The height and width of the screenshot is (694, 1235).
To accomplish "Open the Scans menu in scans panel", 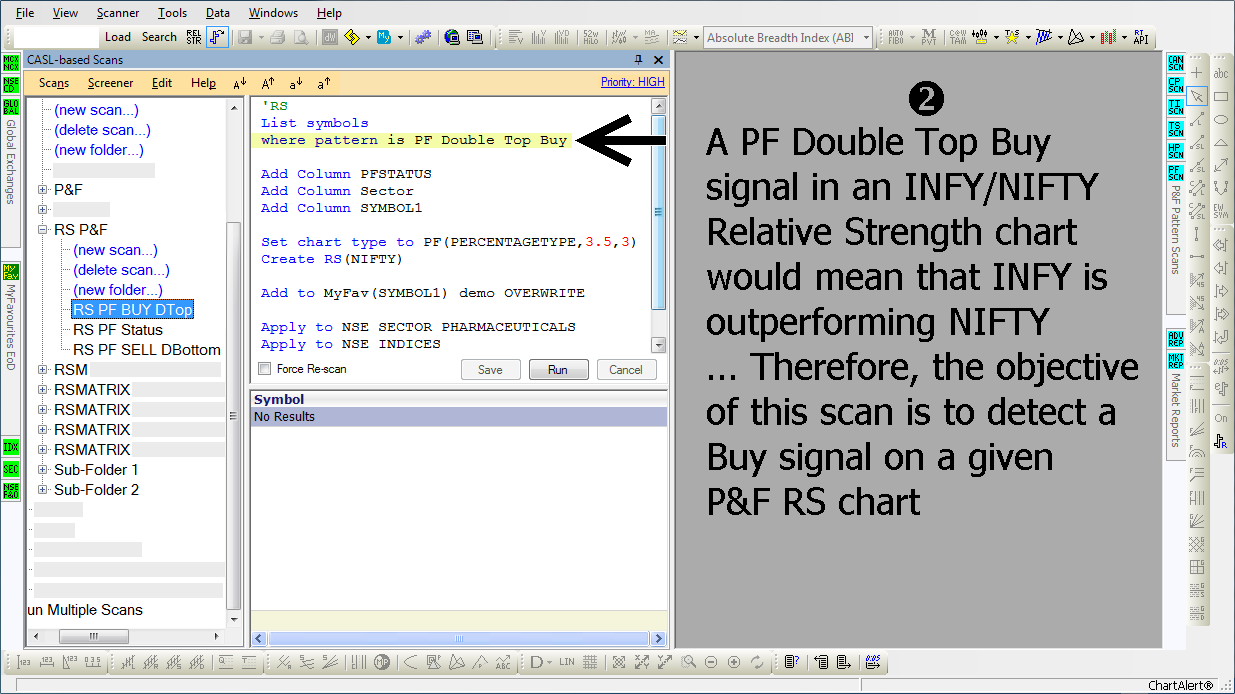I will tap(54, 83).
